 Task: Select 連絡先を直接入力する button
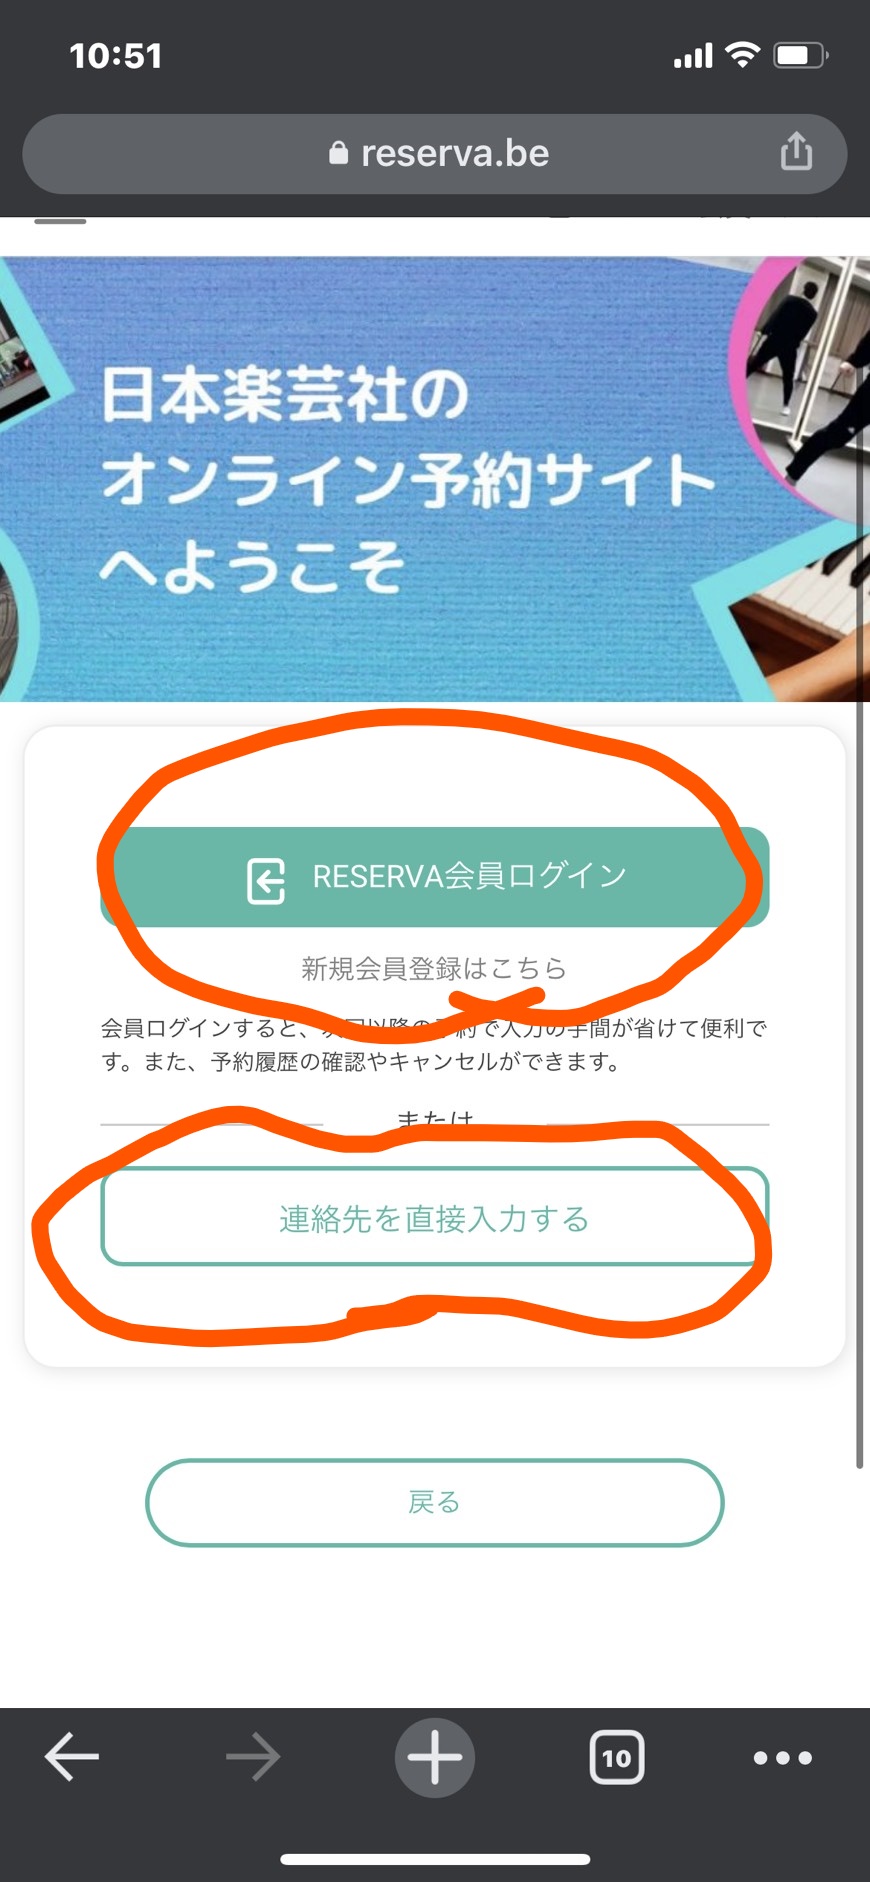(x=435, y=1217)
